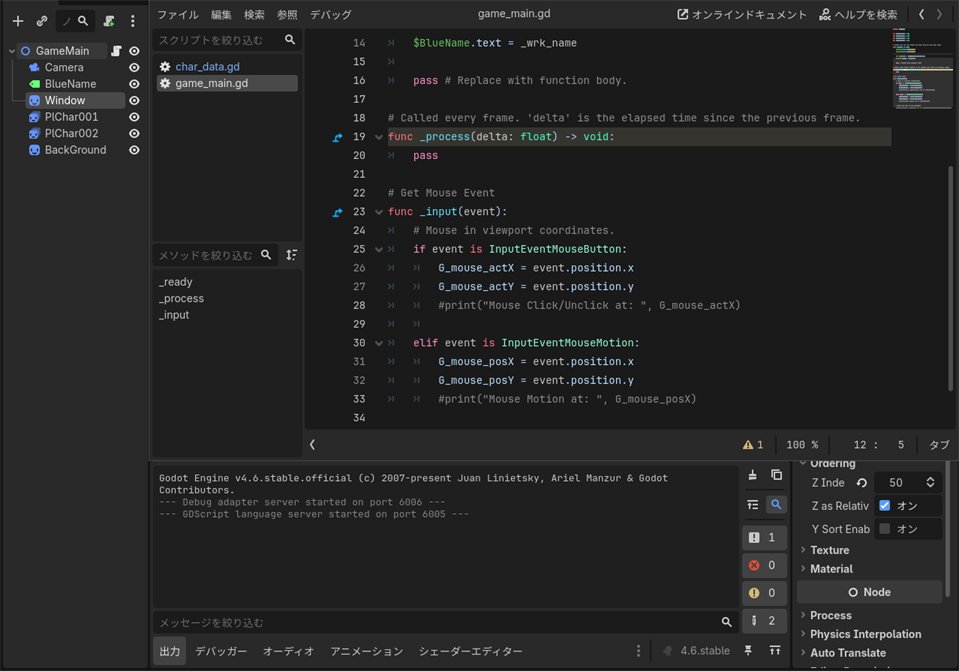Image resolution: width=959 pixels, height=671 pixels.
Task: Click the attach script icon in scene toolbar
Action: [109, 21]
